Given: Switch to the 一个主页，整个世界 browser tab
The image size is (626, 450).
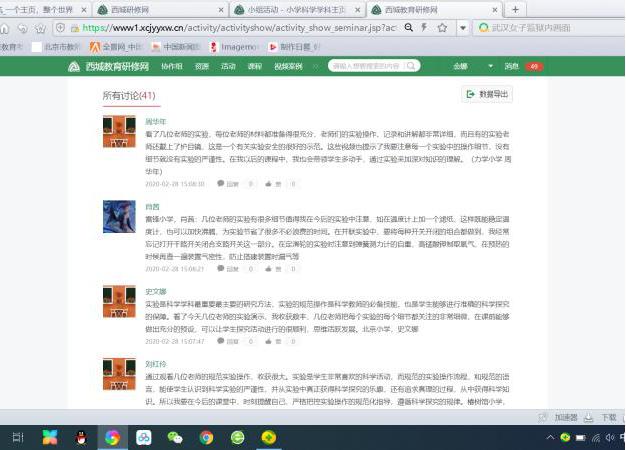Looking at the screenshot, I should [43, 10].
